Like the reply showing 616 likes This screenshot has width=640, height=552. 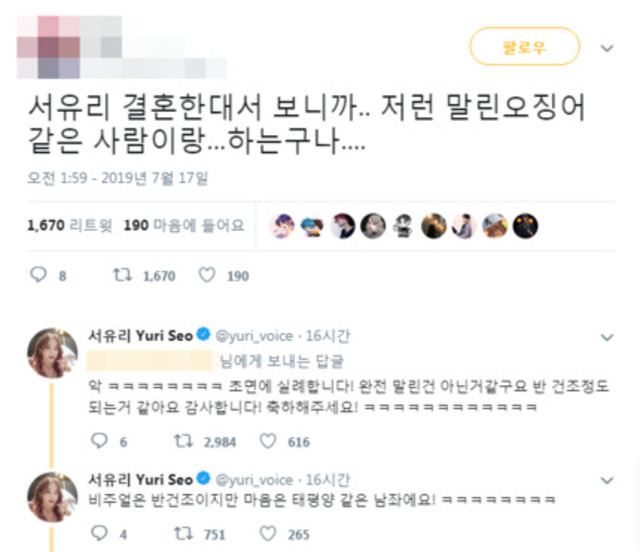pos(268,441)
